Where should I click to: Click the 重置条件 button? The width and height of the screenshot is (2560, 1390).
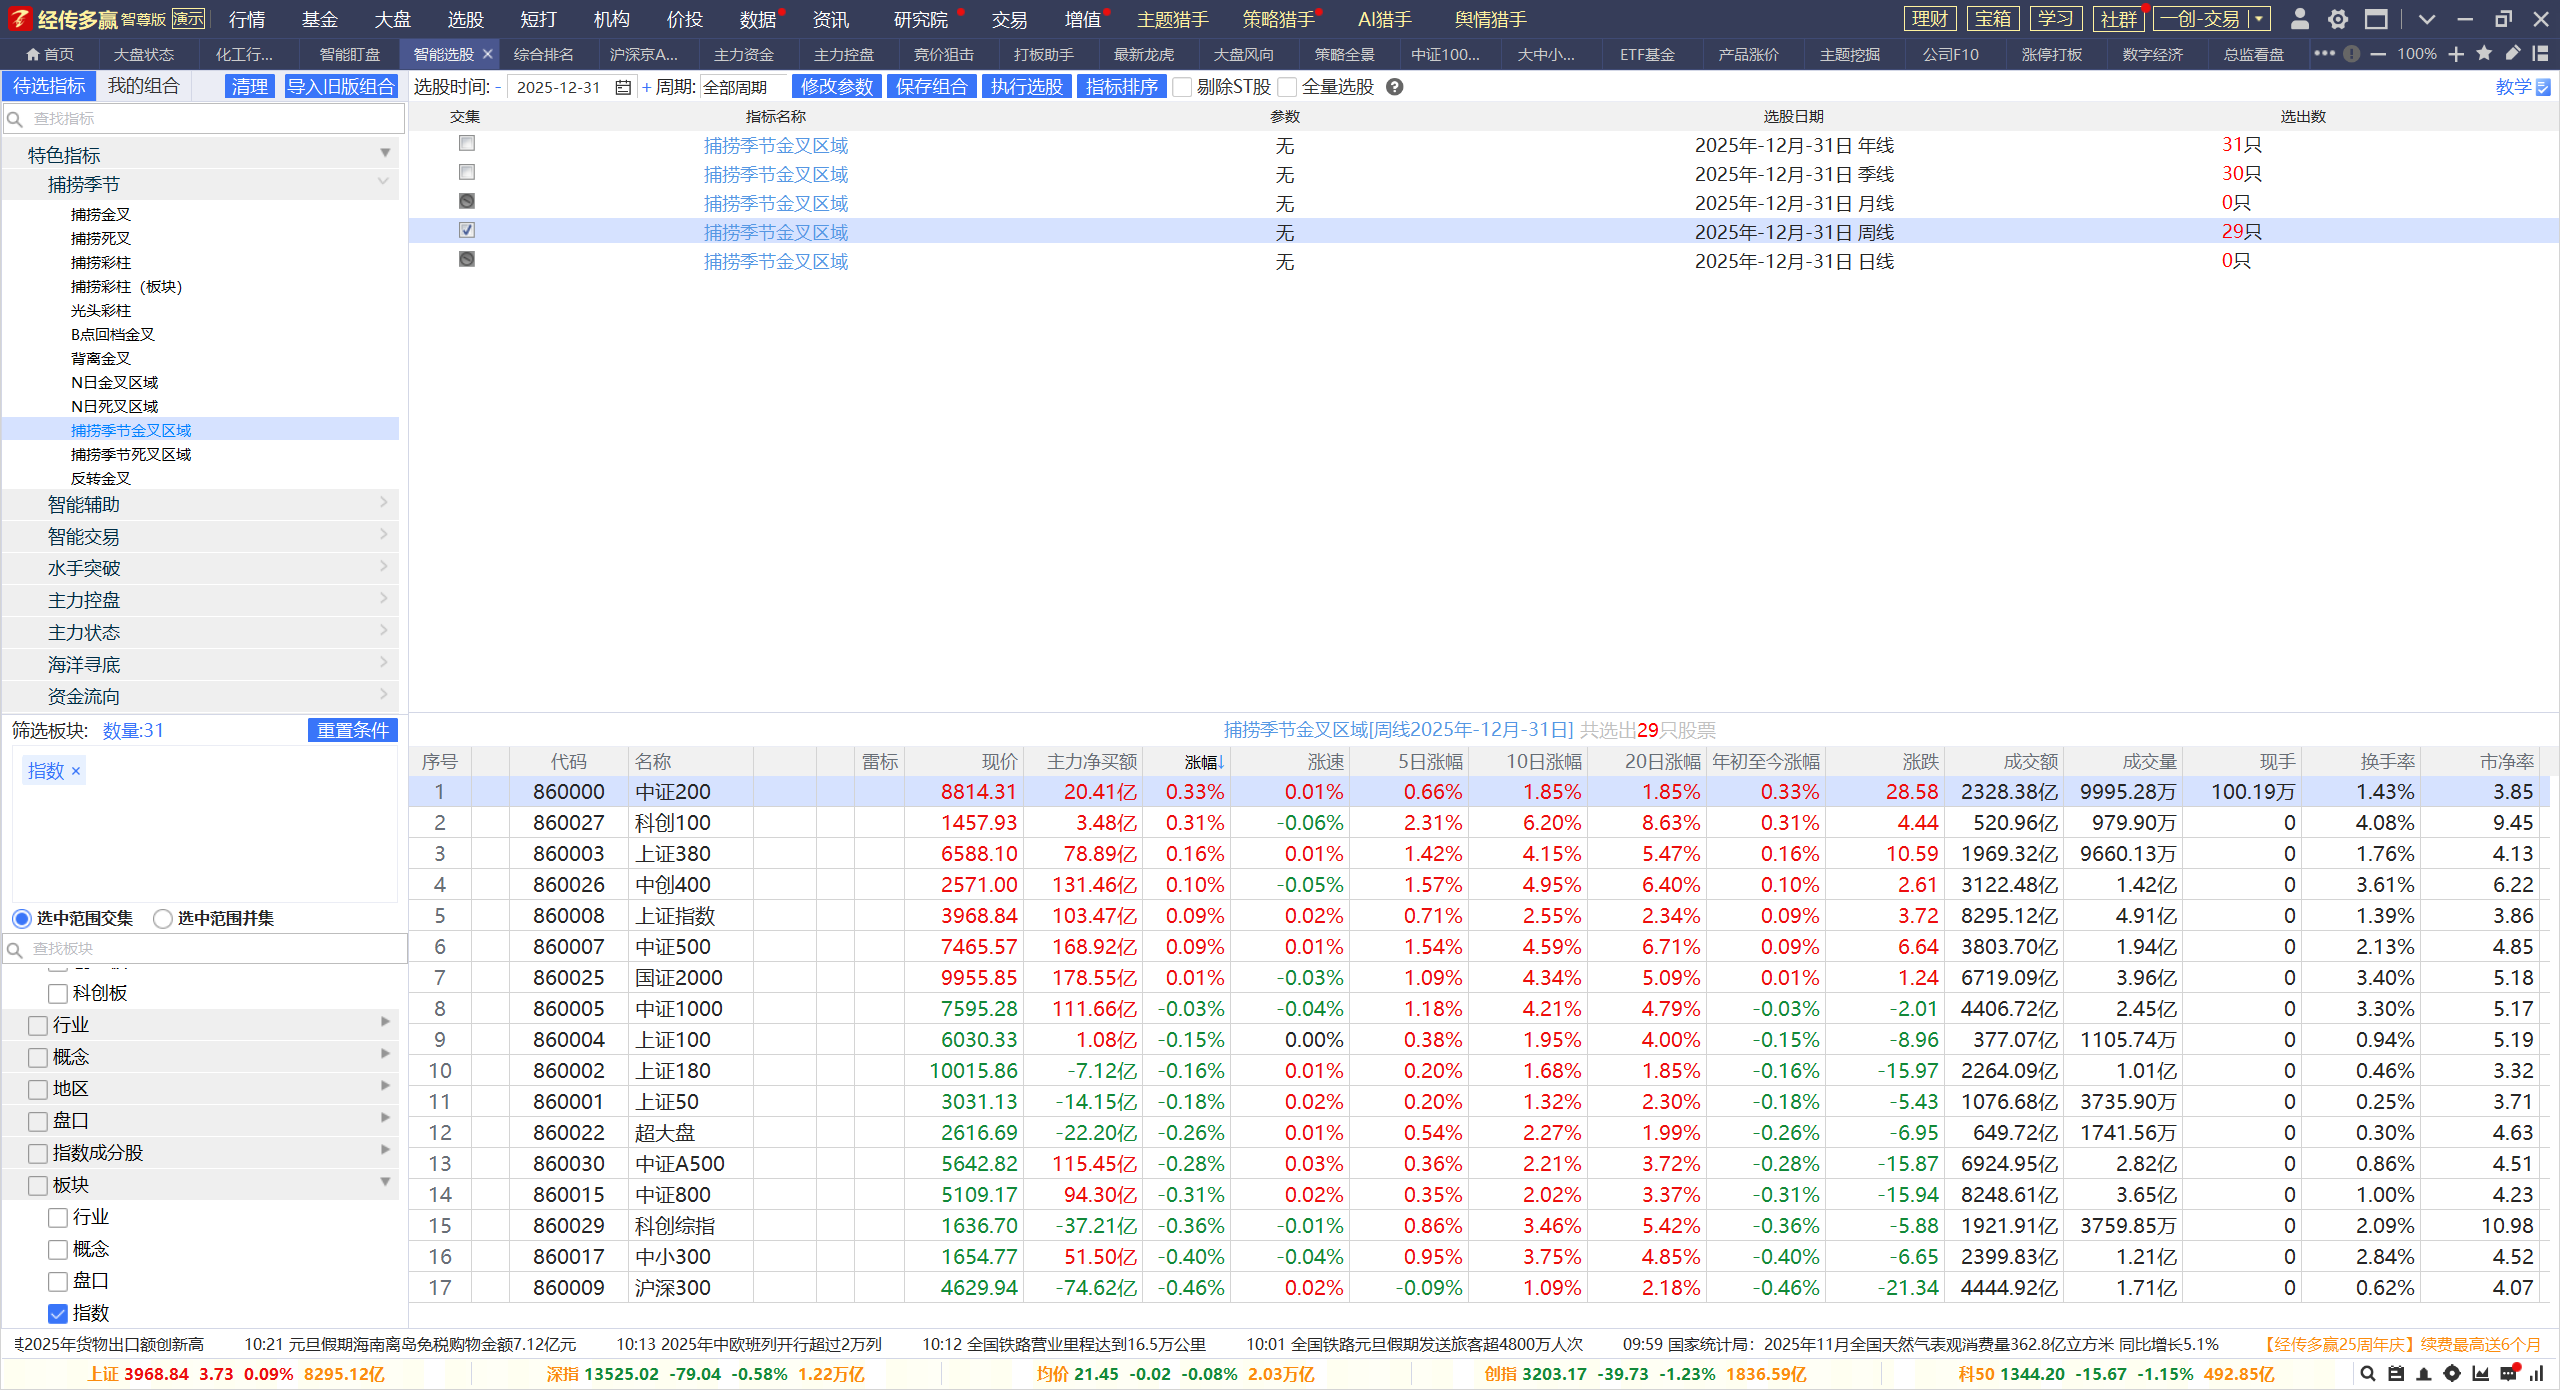click(352, 730)
